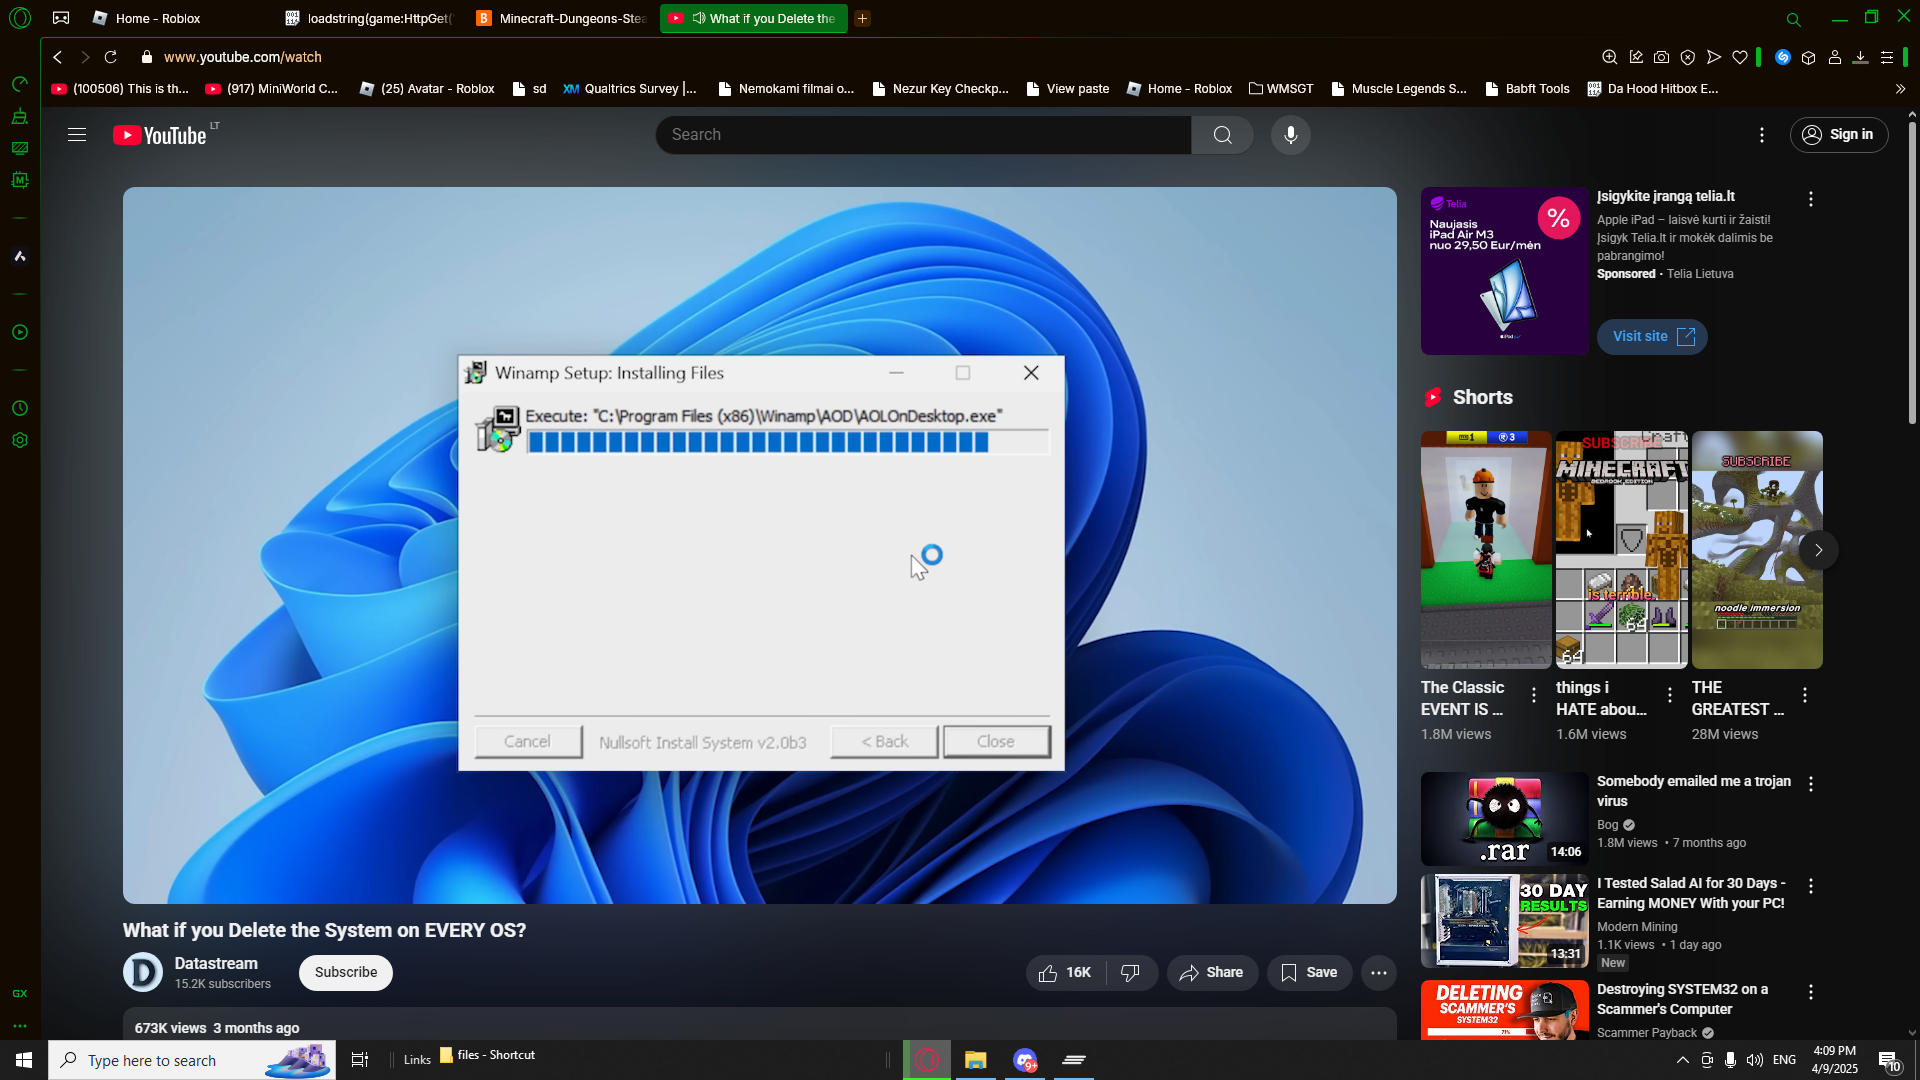This screenshot has height=1080, width=1920.
Task: Open the Datastream channel name link
Action: [x=216, y=964]
